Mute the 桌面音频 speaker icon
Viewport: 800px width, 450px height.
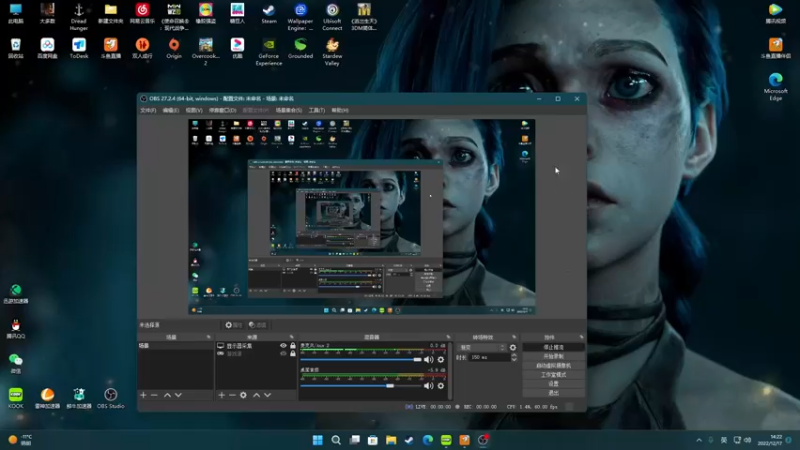tap(429, 386)
